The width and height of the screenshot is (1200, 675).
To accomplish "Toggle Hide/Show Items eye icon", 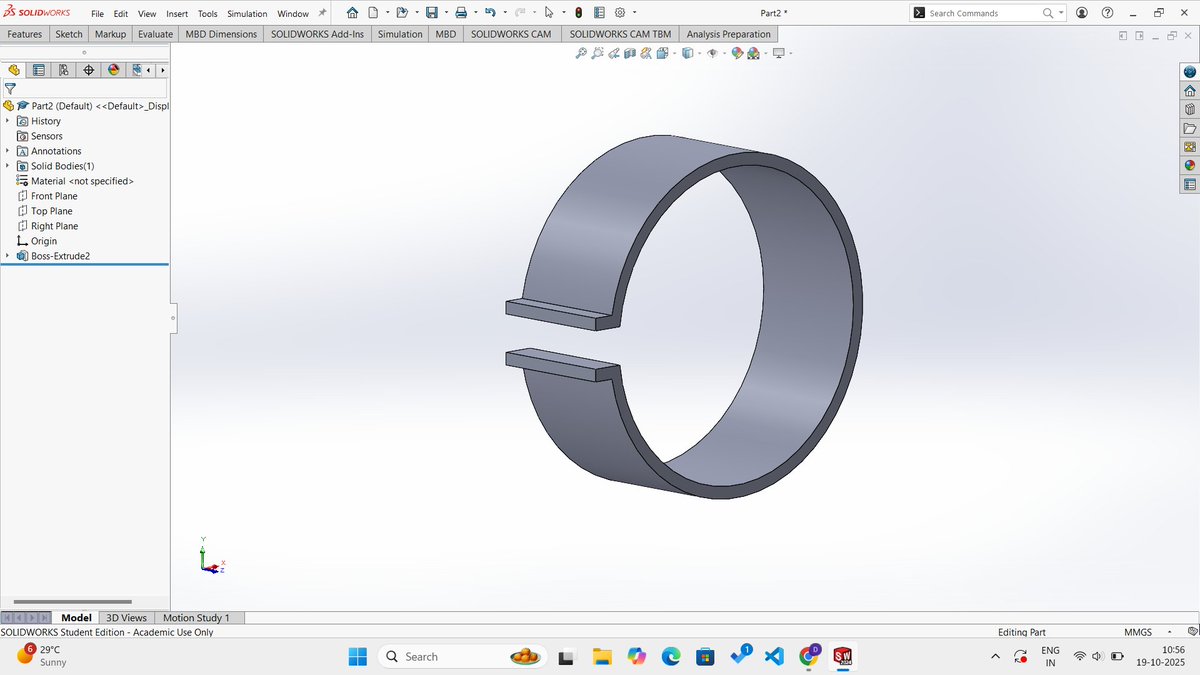I will click(x=712, y=53).
